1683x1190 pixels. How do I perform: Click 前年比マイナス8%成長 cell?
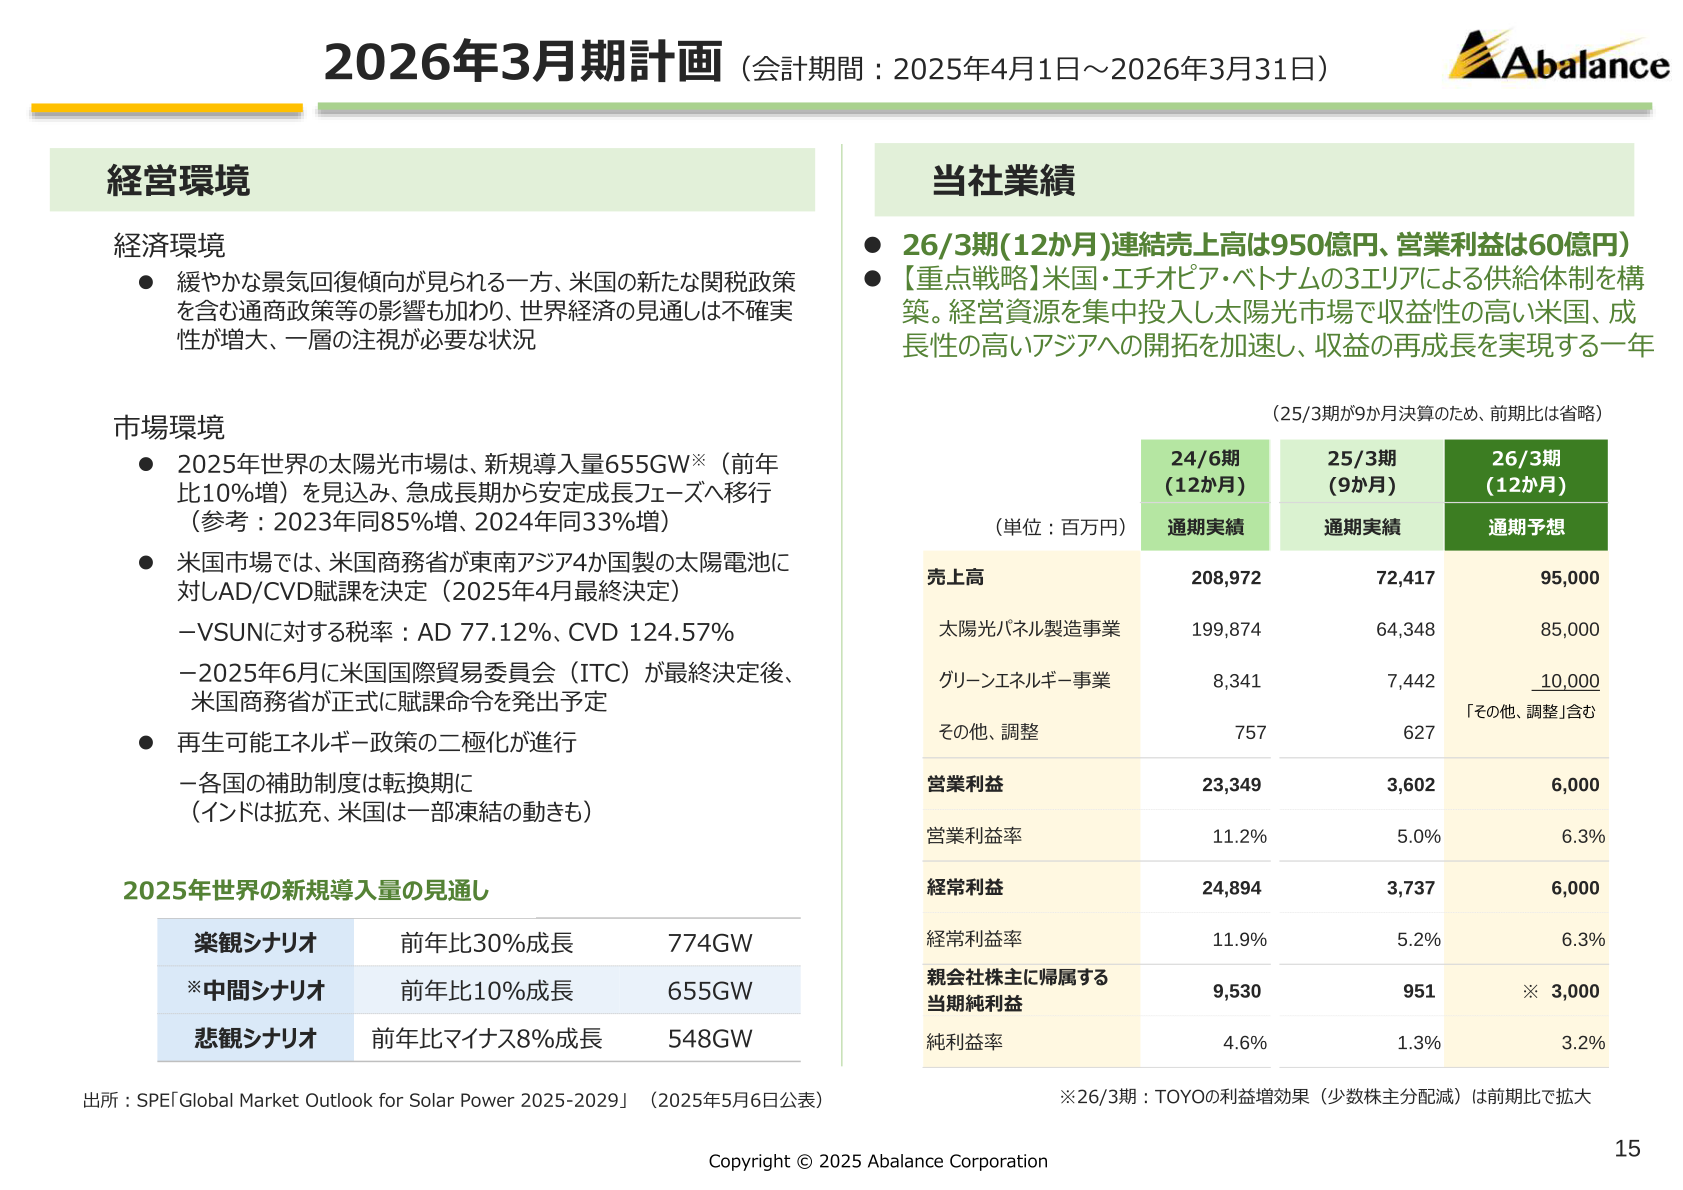[487, 1039]
